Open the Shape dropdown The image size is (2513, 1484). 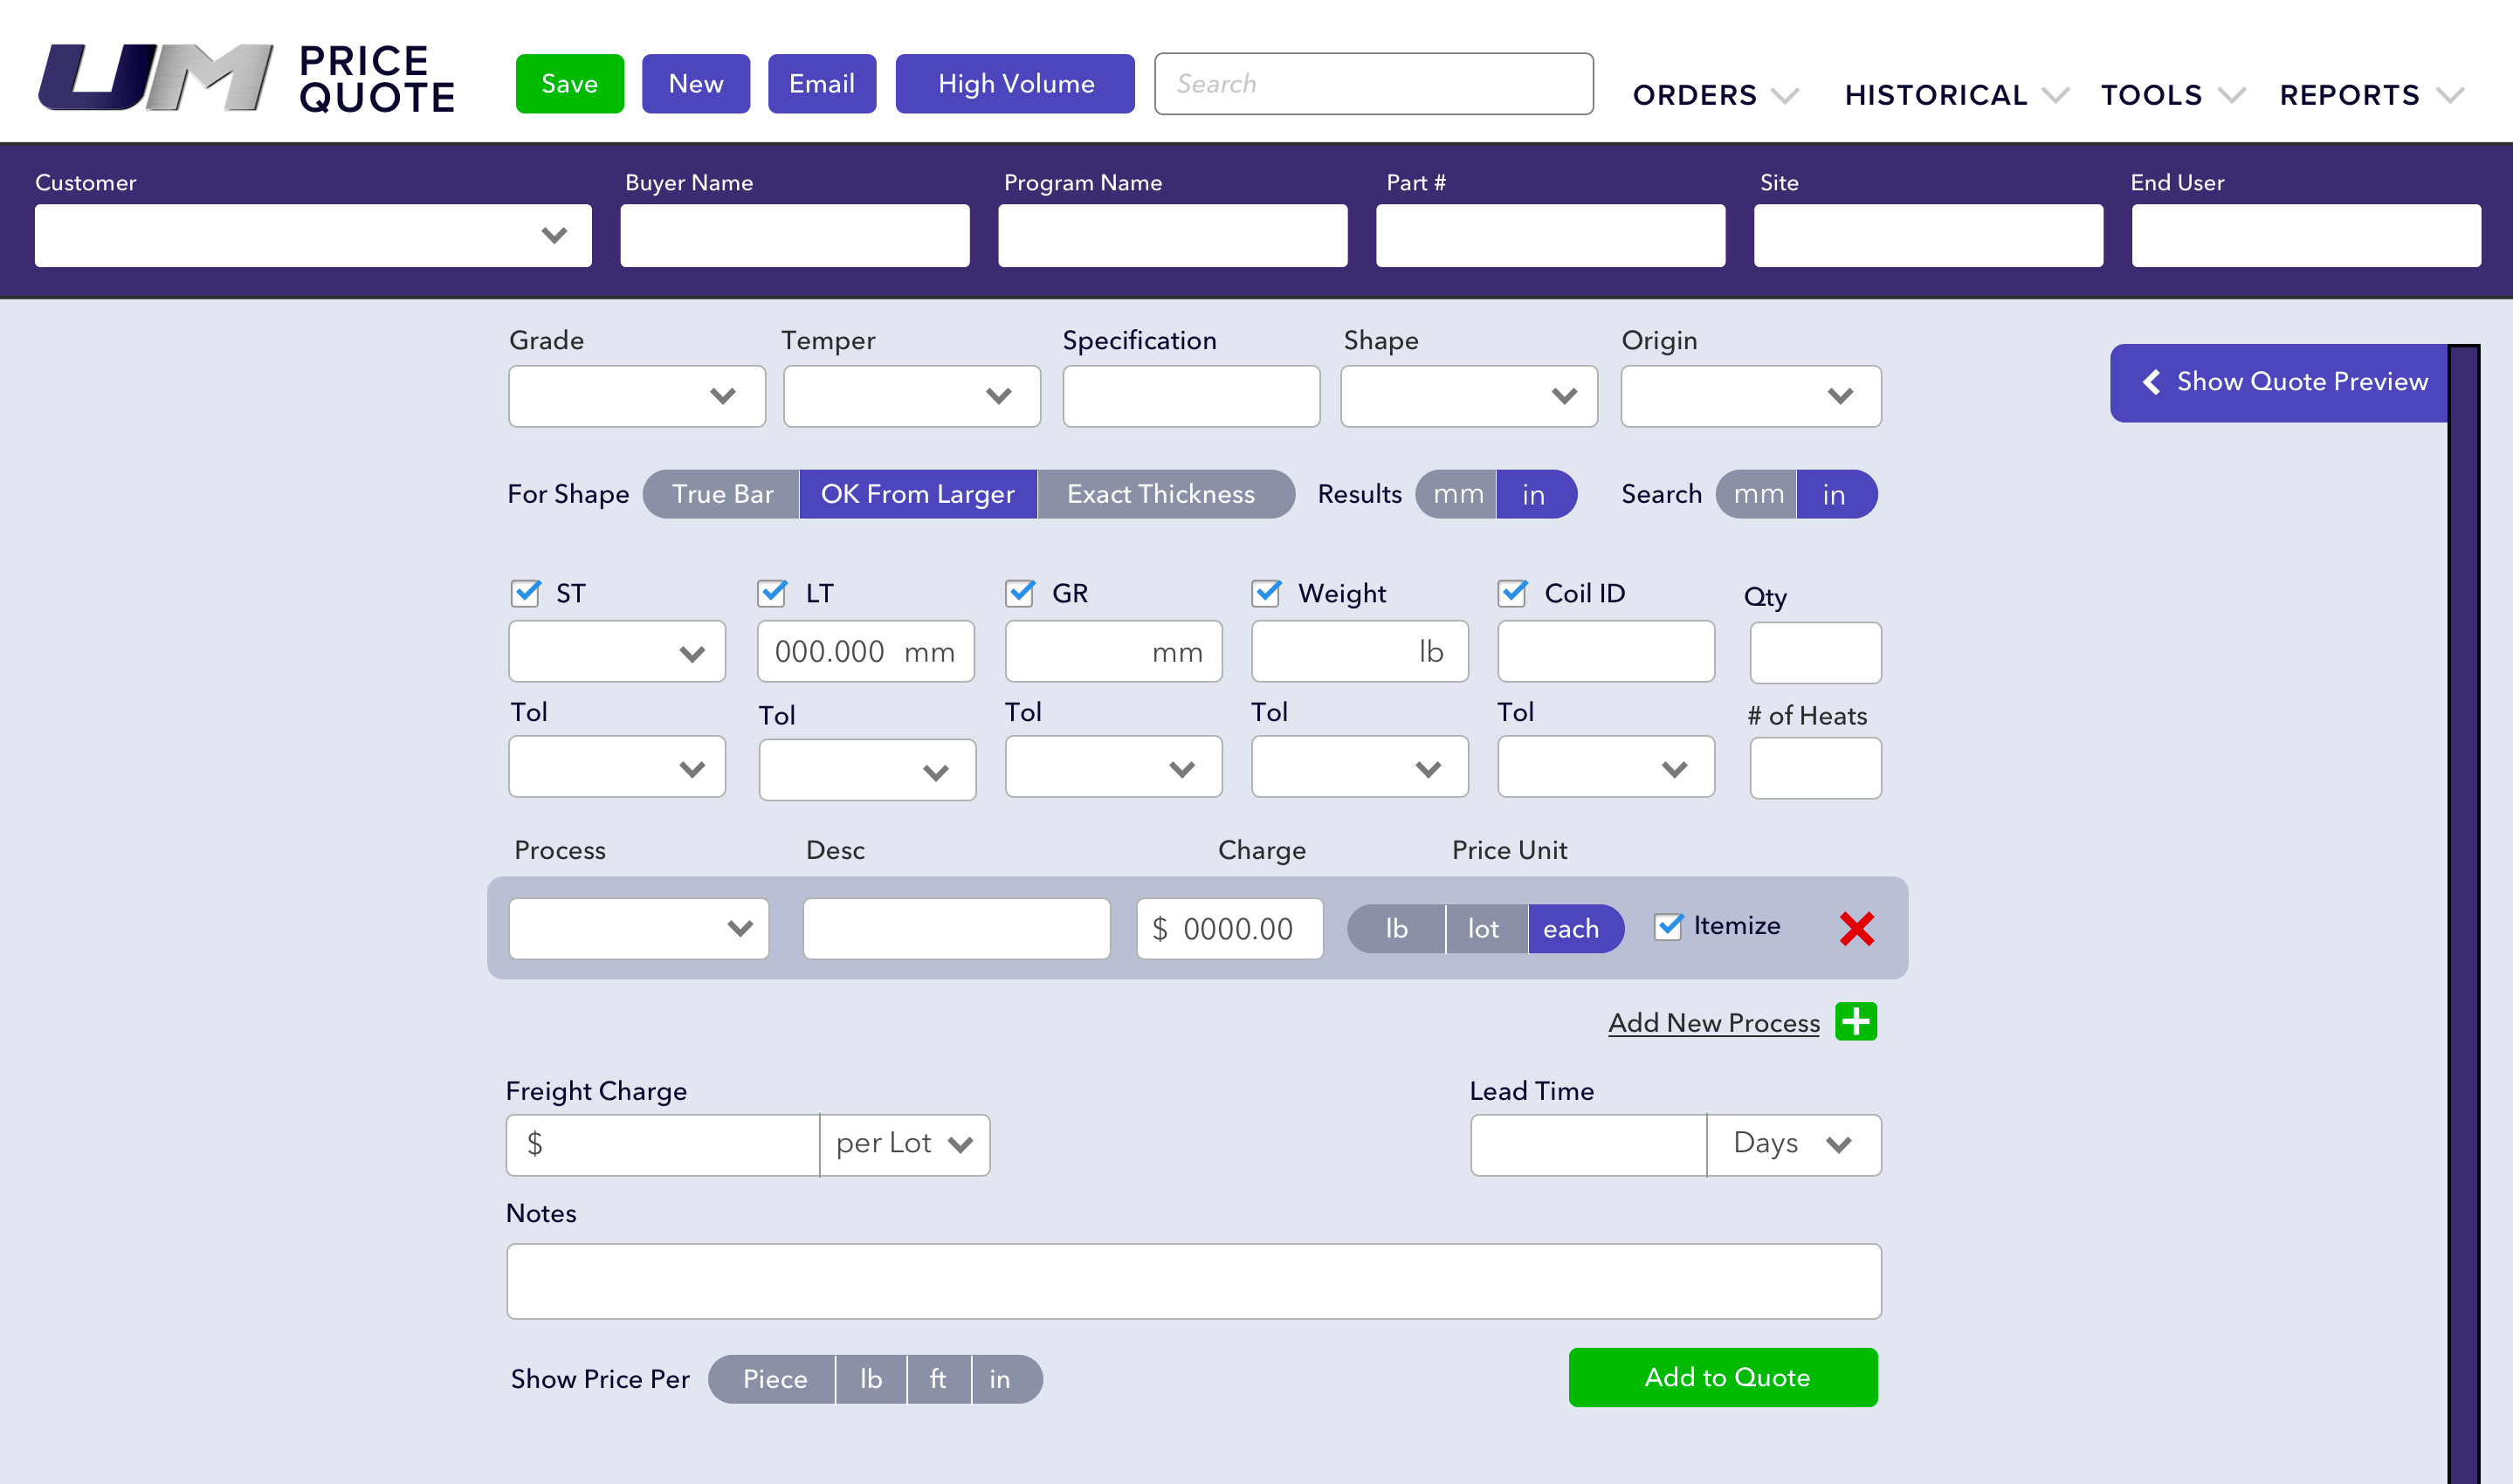coord(1469,396)
